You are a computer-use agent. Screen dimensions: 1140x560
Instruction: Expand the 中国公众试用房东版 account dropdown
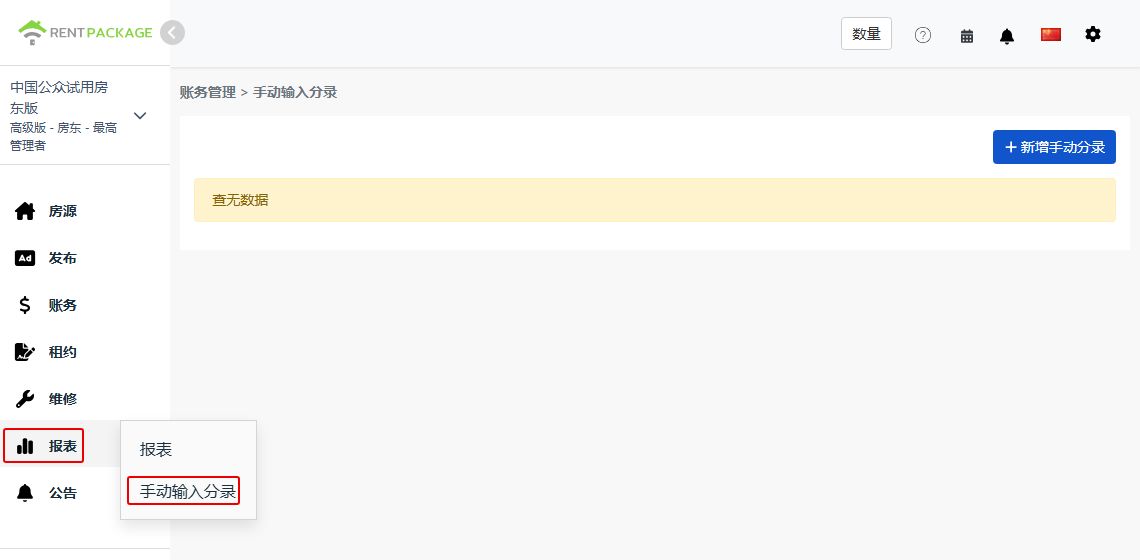[x=140, y=116]
